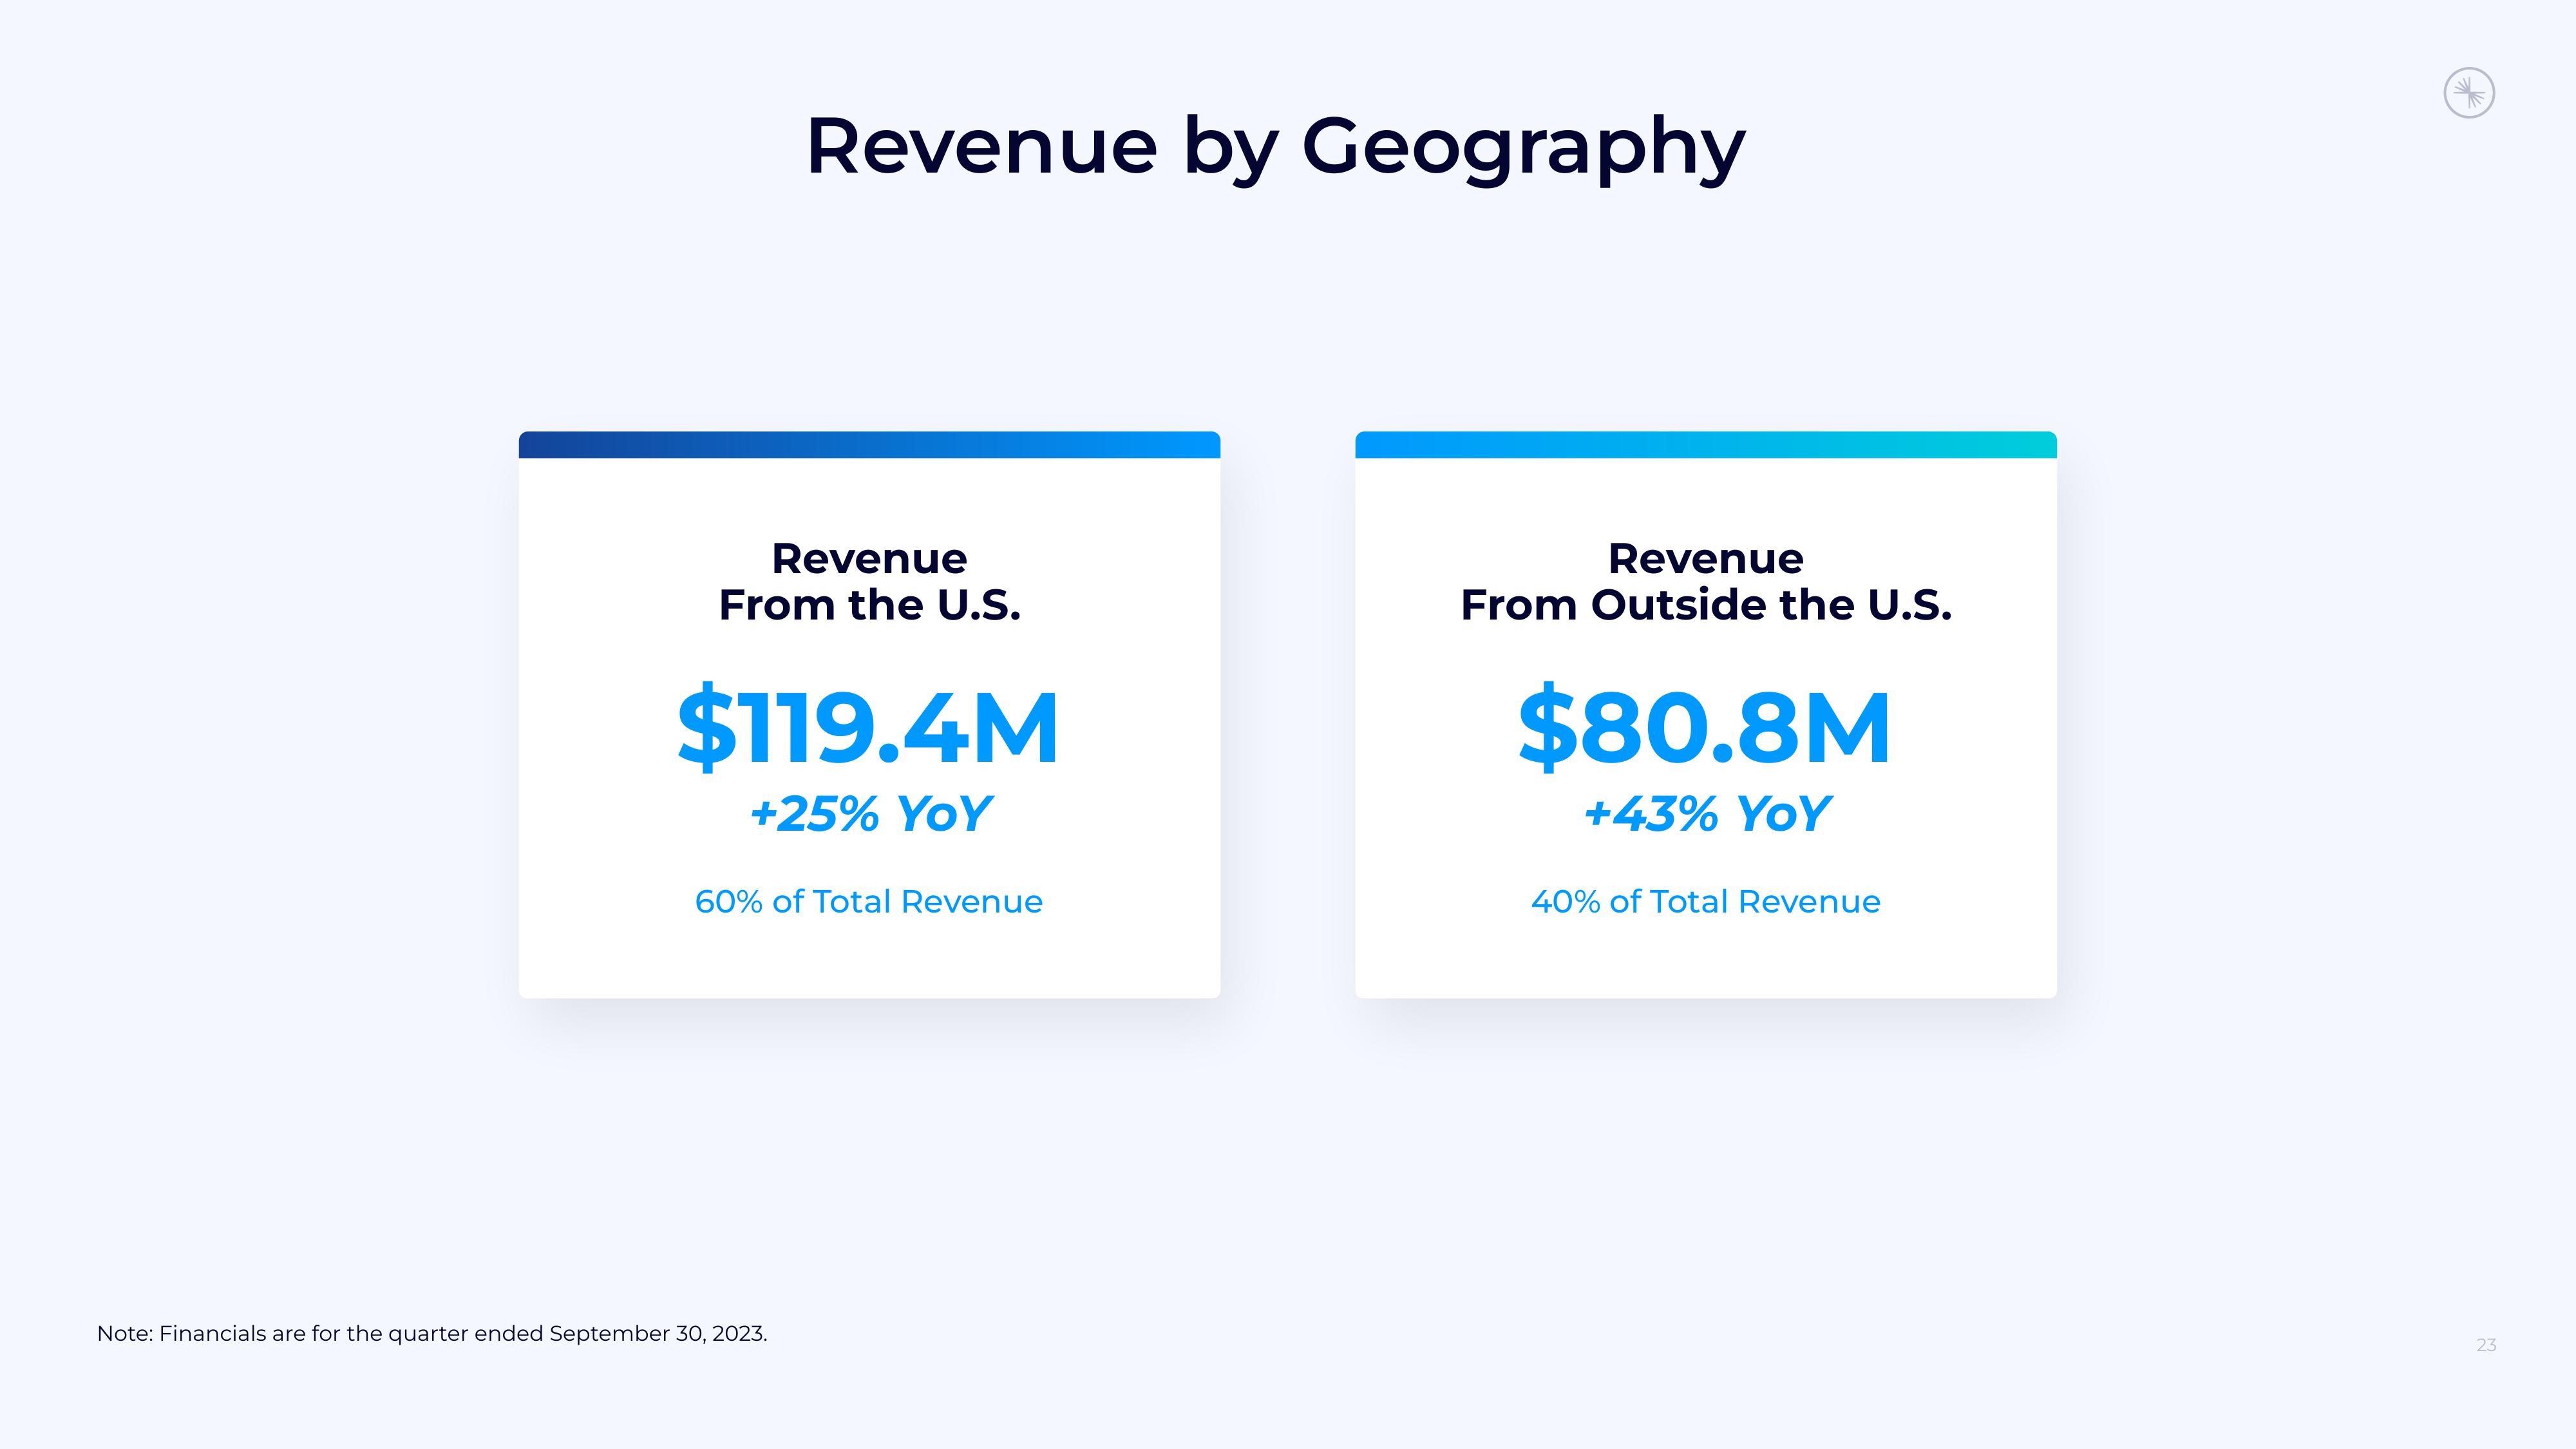Click 'Revenue From Outside the U.S.' heading
Screen dimensions: 2576x1449
tap(1706, 581)
